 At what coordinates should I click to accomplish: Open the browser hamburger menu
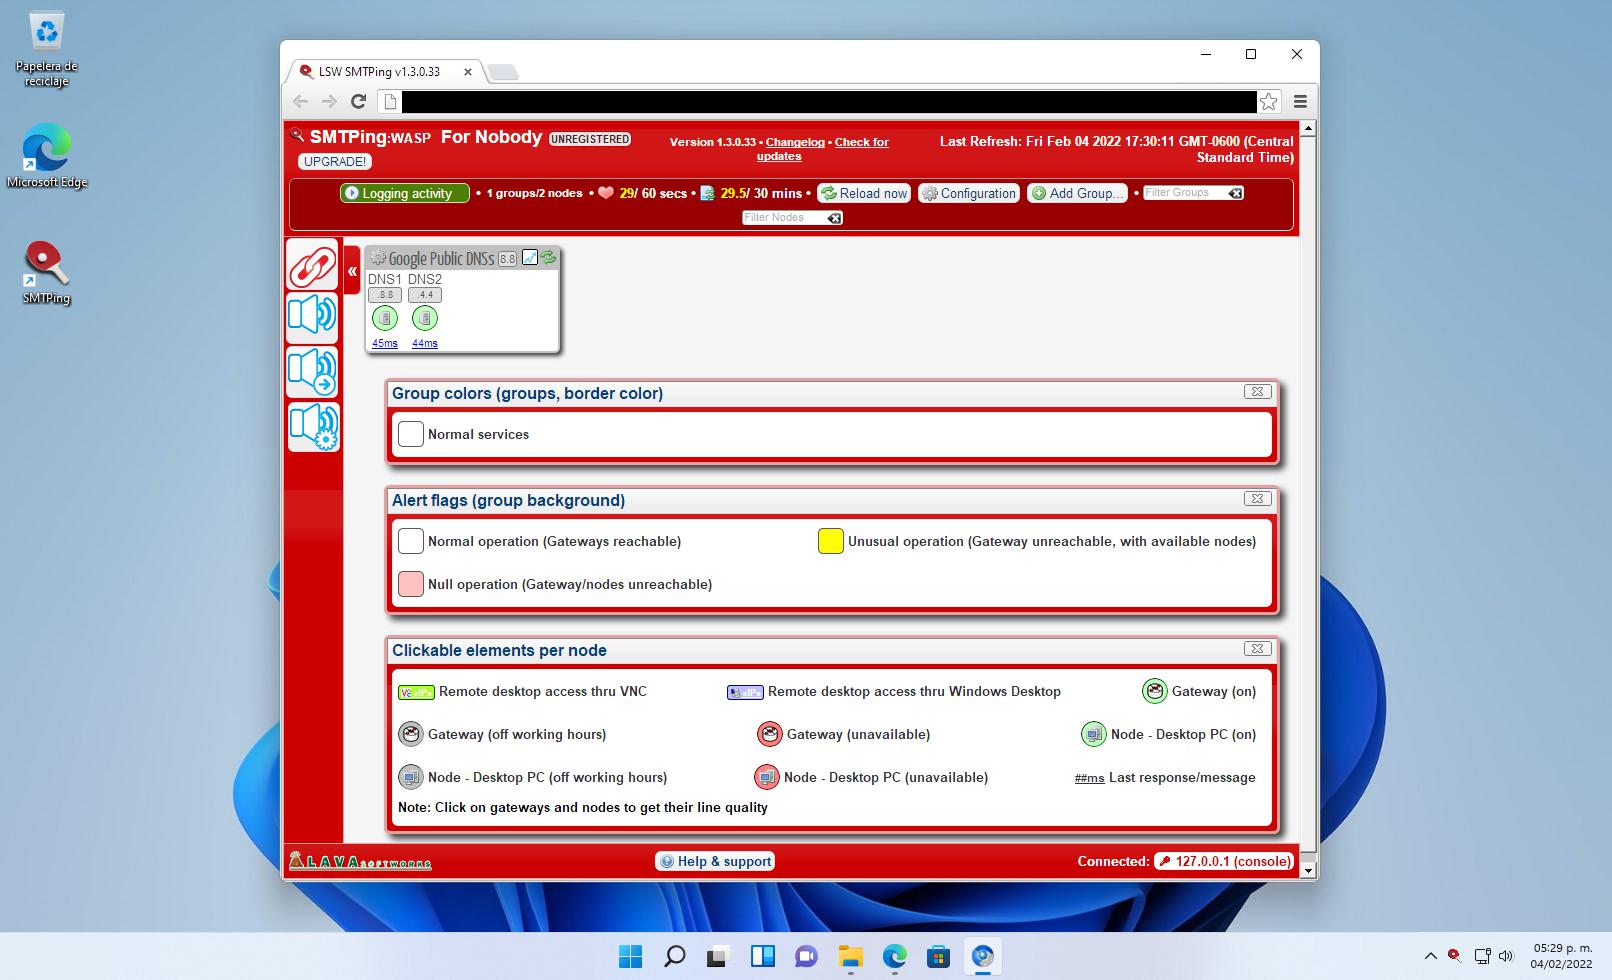click(x=1300, y=101)
